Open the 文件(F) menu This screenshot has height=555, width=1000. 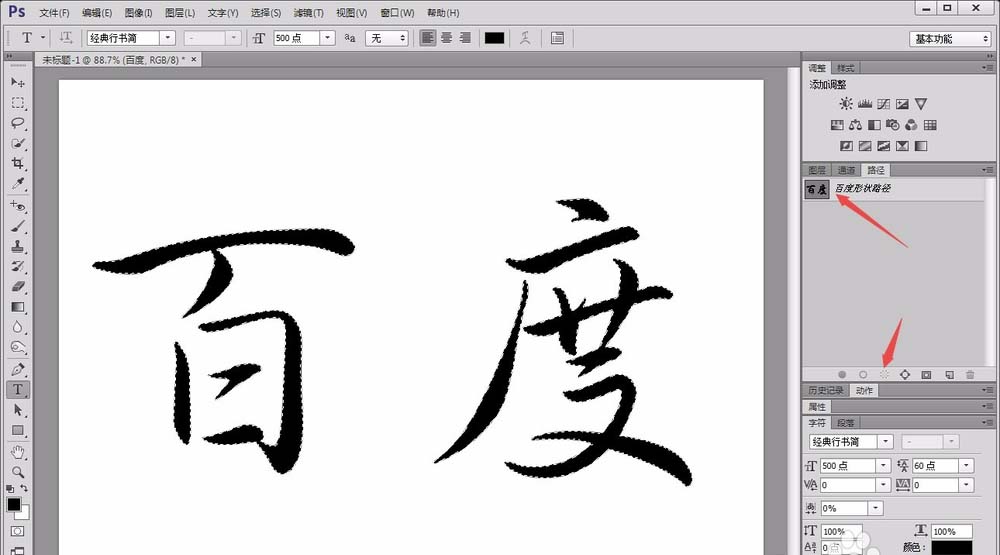54,13
